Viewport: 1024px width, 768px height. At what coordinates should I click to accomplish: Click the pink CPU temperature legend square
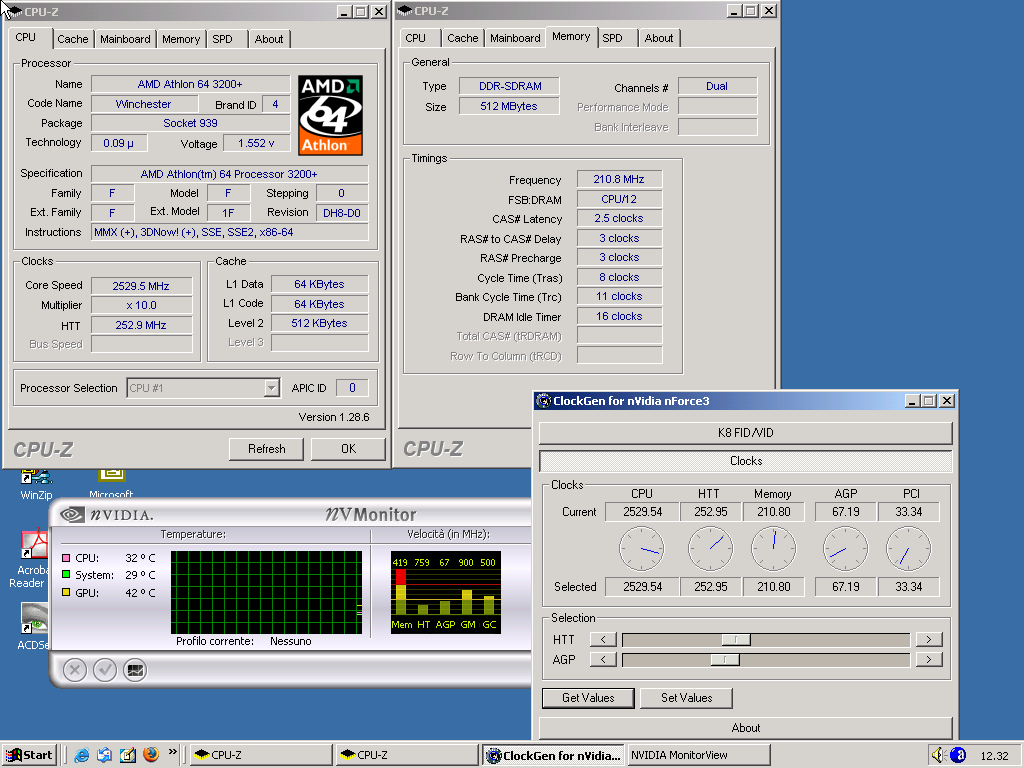coord(66,558)
